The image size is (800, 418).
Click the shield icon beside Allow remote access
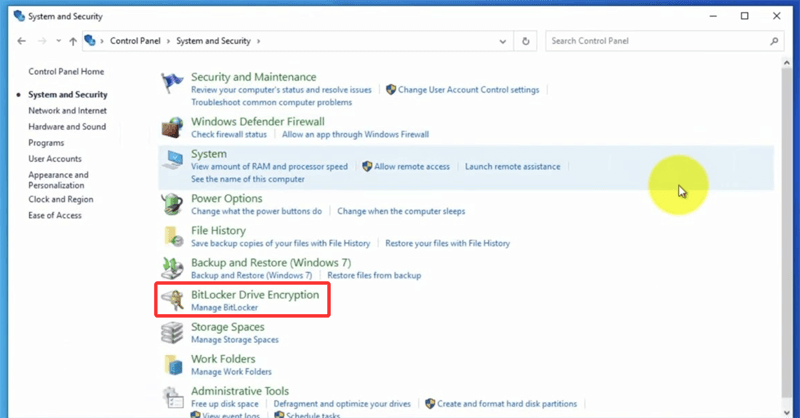367,166
